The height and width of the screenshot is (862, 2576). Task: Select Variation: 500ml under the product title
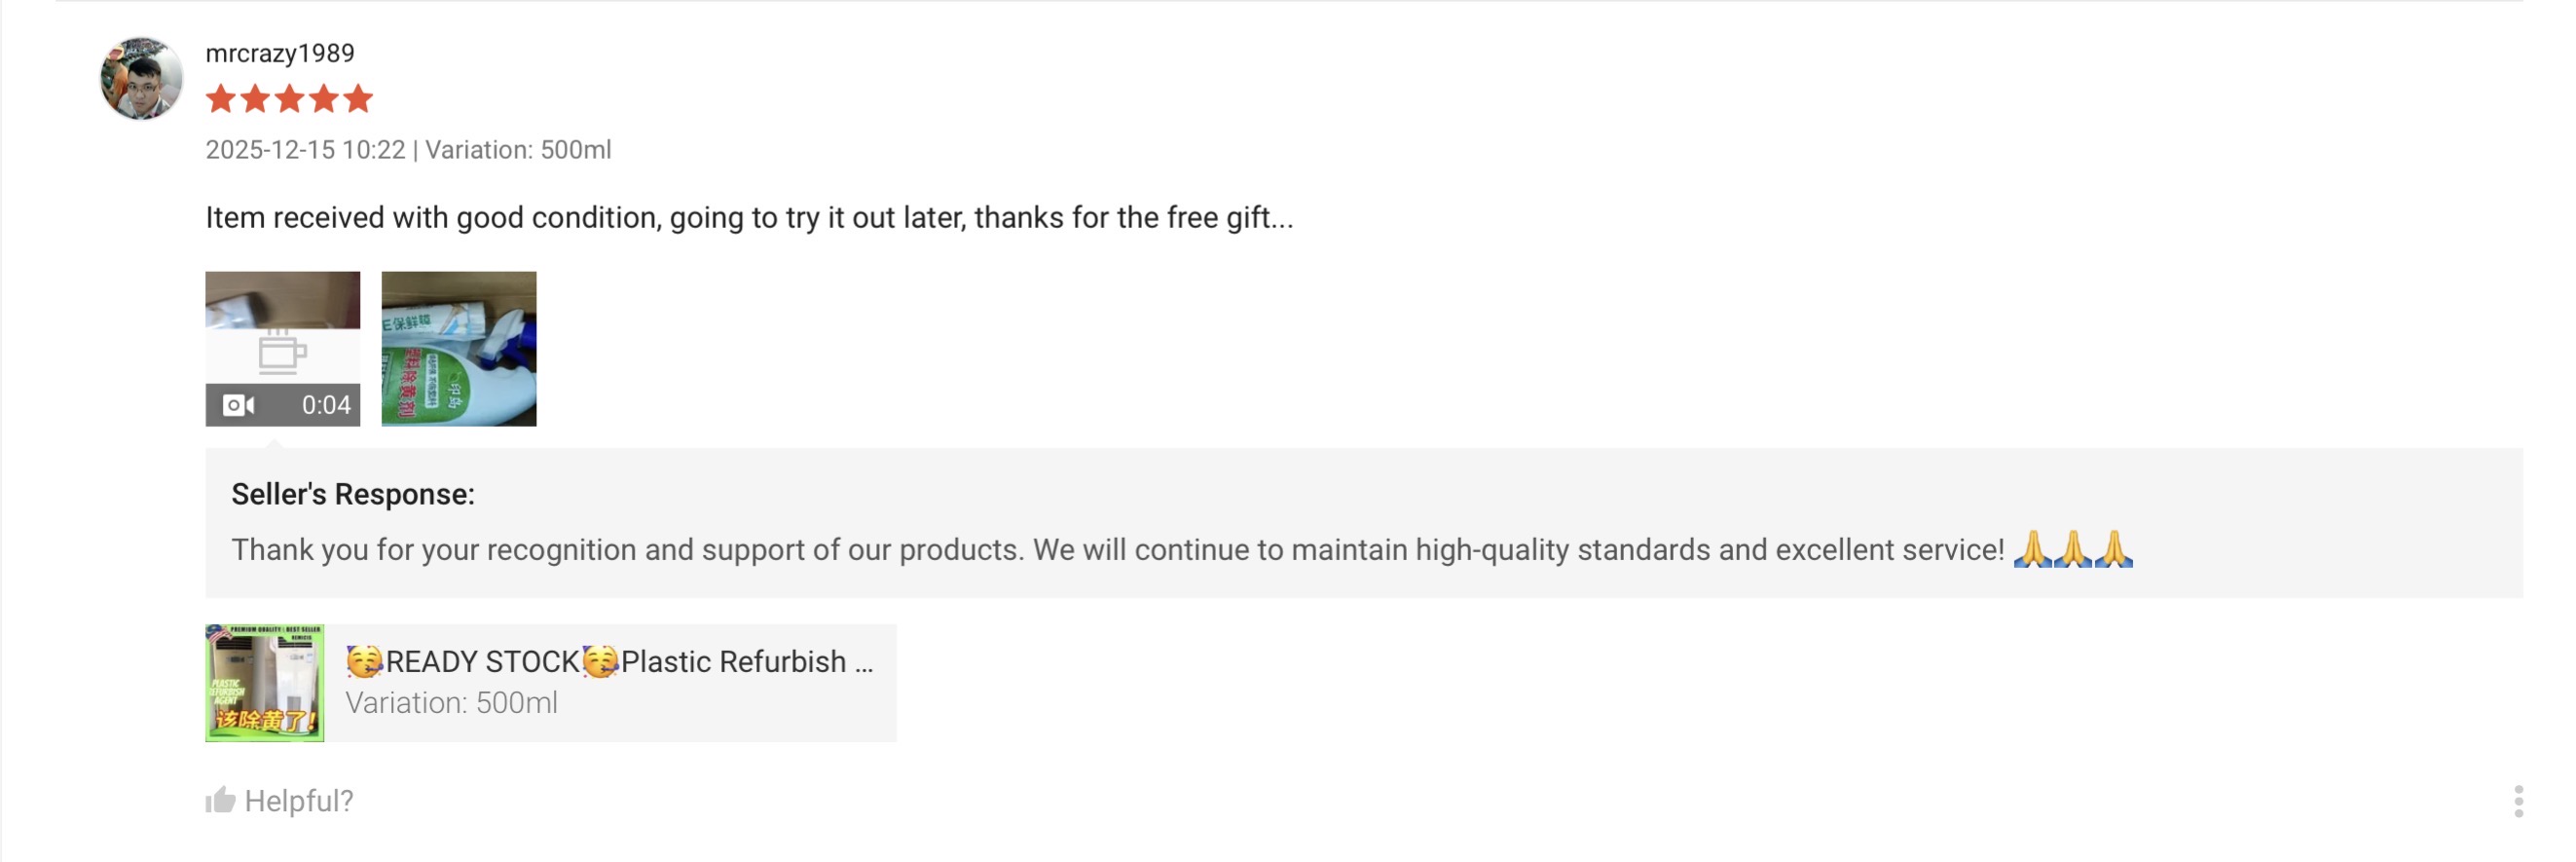point(452,703)
